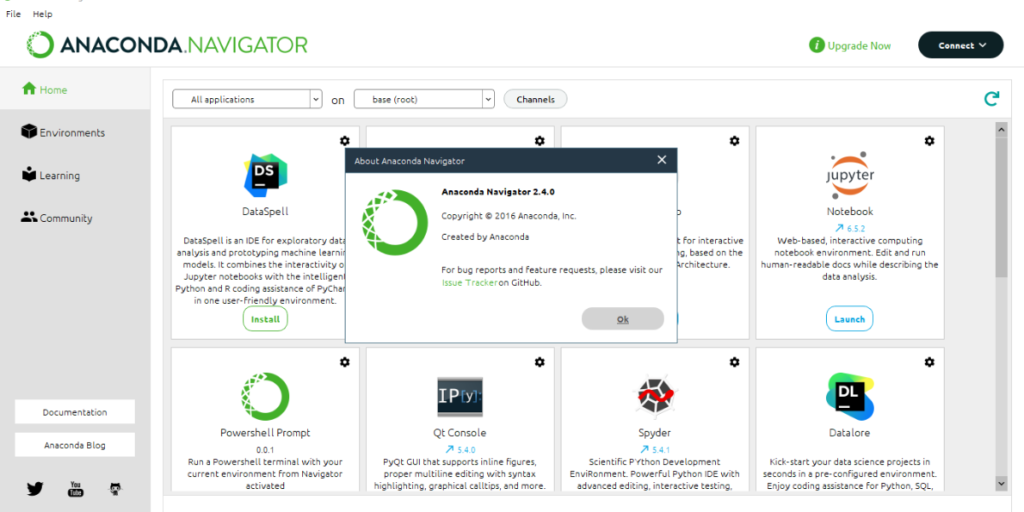Click the Qt Console card title
The image size is (1024, 512).
[x=460, y=433]
